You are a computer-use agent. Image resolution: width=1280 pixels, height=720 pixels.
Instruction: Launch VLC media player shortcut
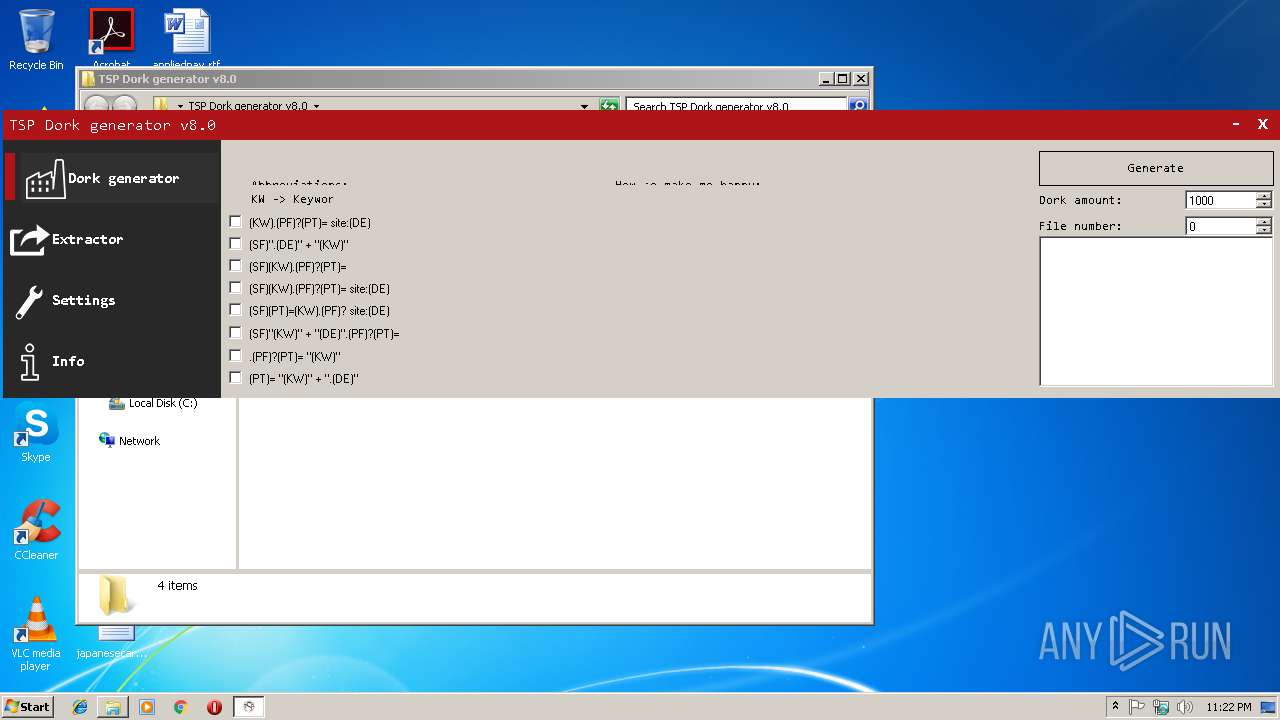coord(36,634)
